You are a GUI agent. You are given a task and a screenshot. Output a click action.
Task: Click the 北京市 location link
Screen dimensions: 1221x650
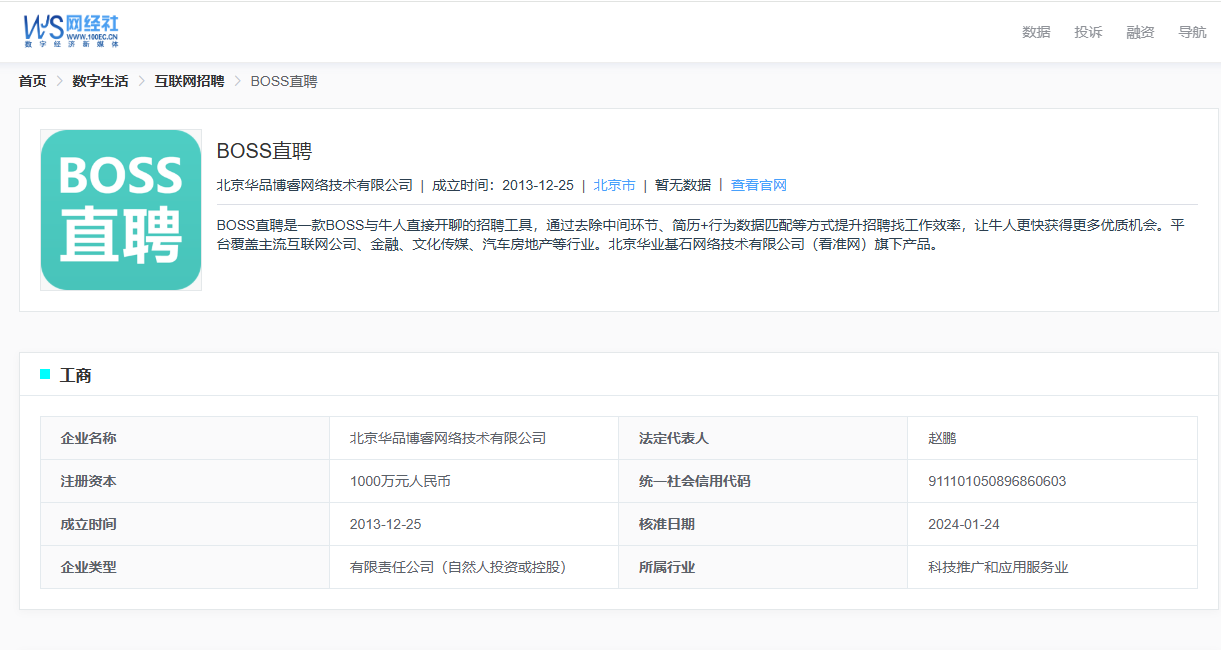[x=614, y=185]
